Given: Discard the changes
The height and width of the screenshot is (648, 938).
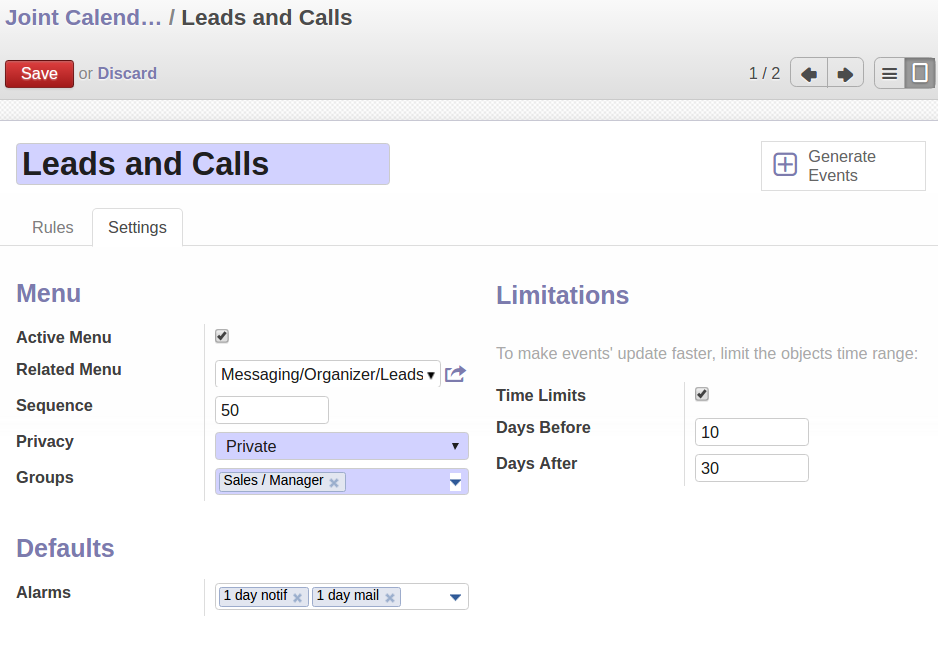Looking at the screenshot, I should pos(127,73).
